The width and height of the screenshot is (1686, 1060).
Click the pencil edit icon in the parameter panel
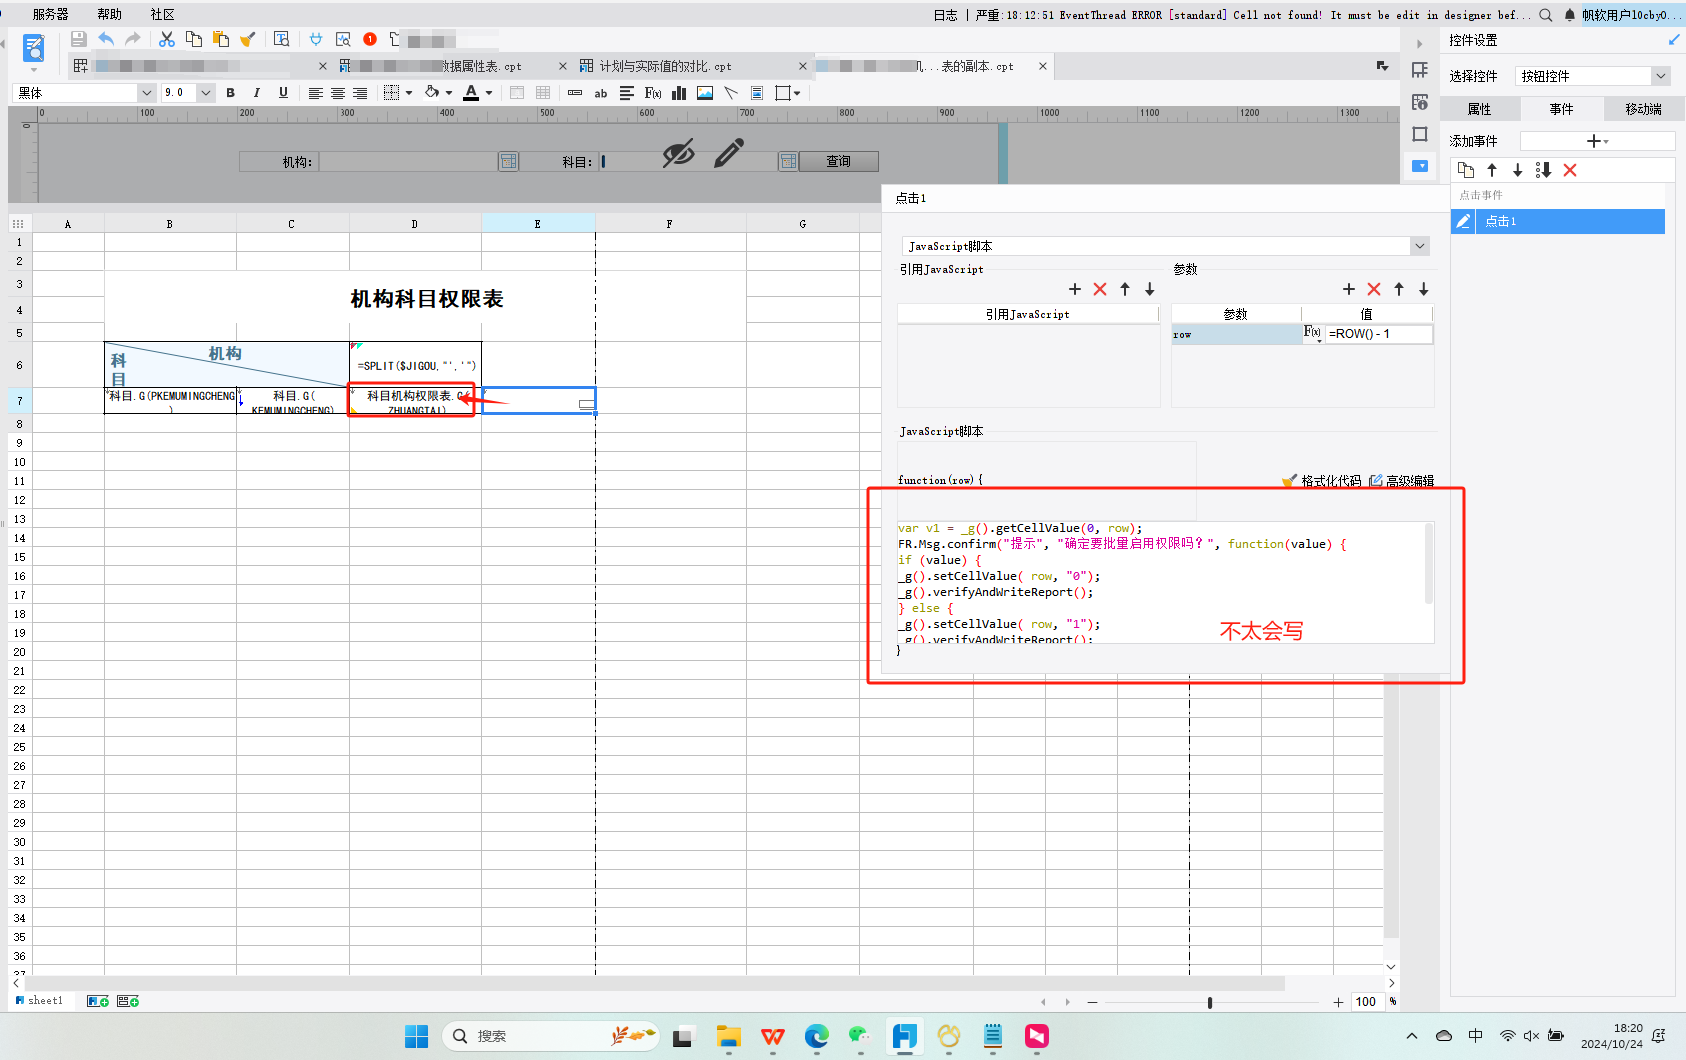coord(729,153)
